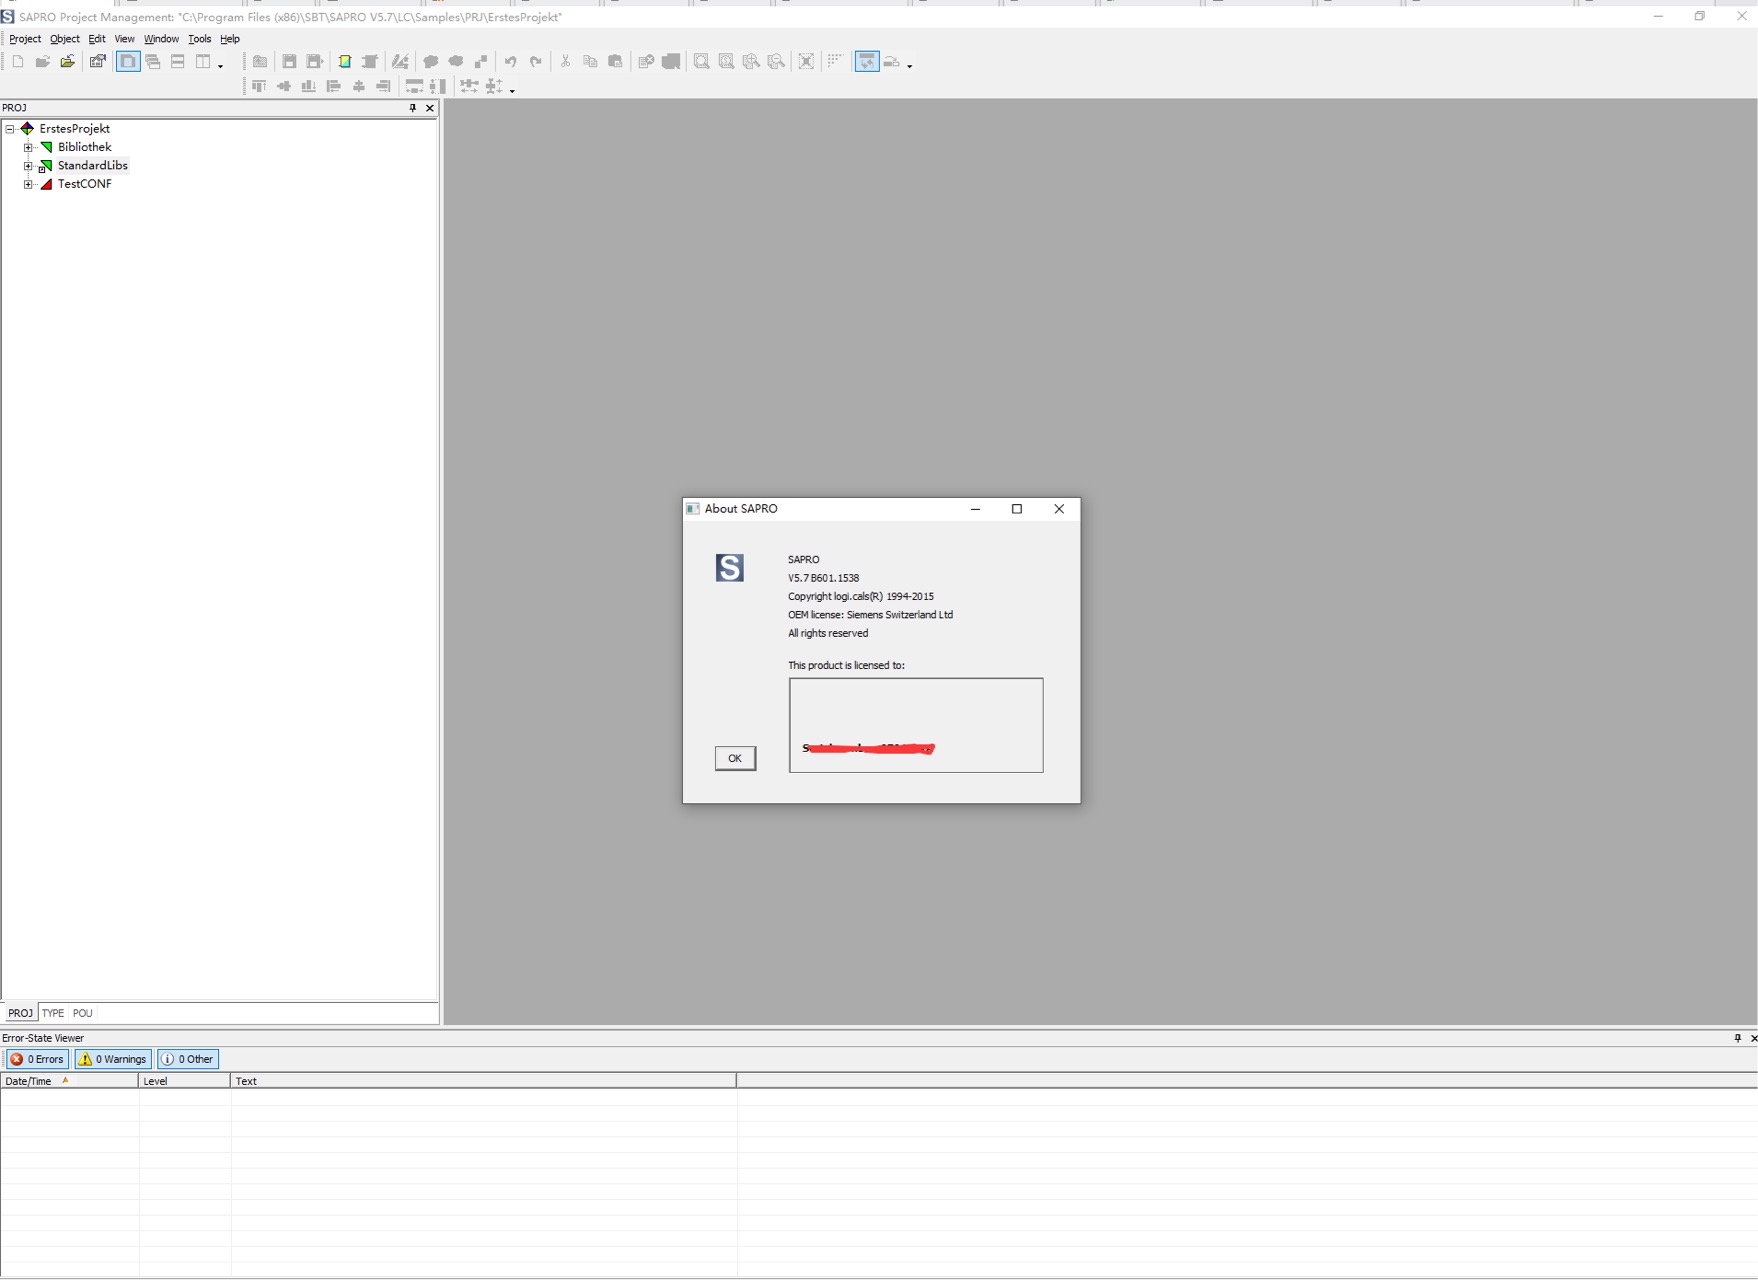1758x1280 pixels.
Task: Select the cascade windows icon
Action: click(153, 62)
